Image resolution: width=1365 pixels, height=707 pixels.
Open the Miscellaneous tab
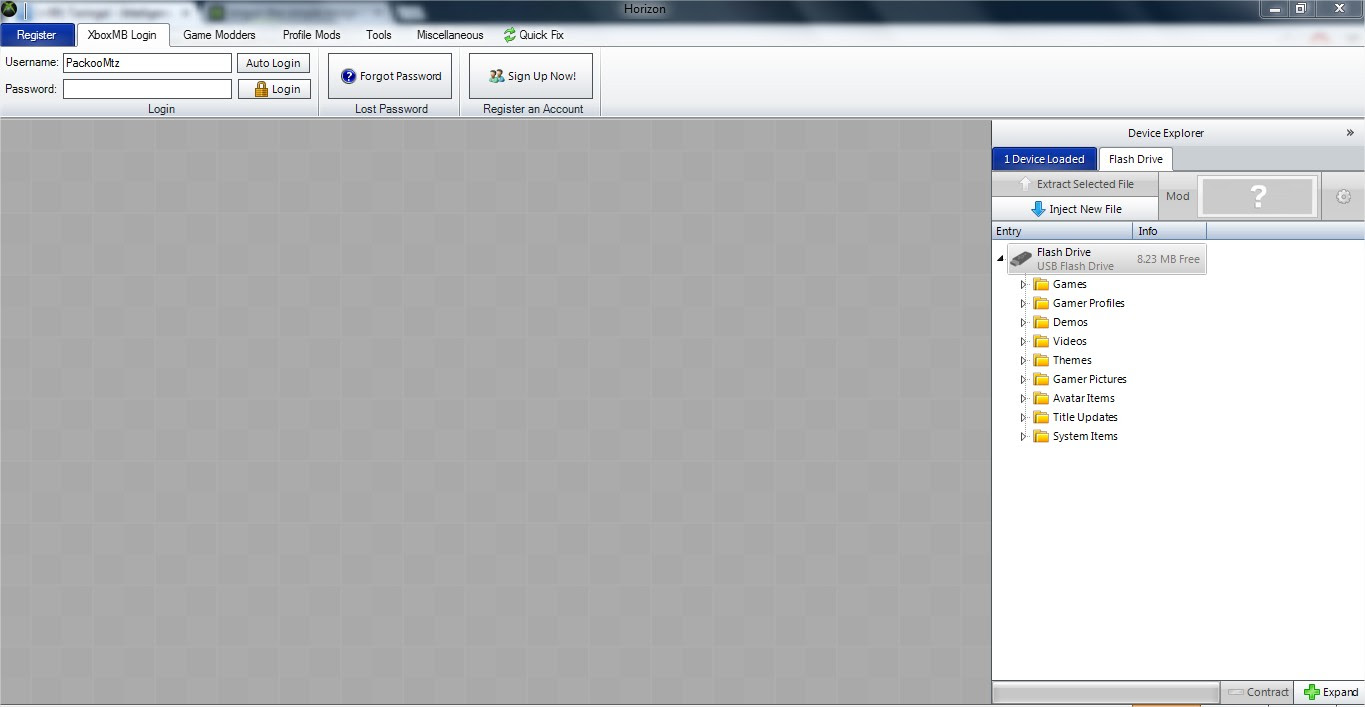coord(450,35)
